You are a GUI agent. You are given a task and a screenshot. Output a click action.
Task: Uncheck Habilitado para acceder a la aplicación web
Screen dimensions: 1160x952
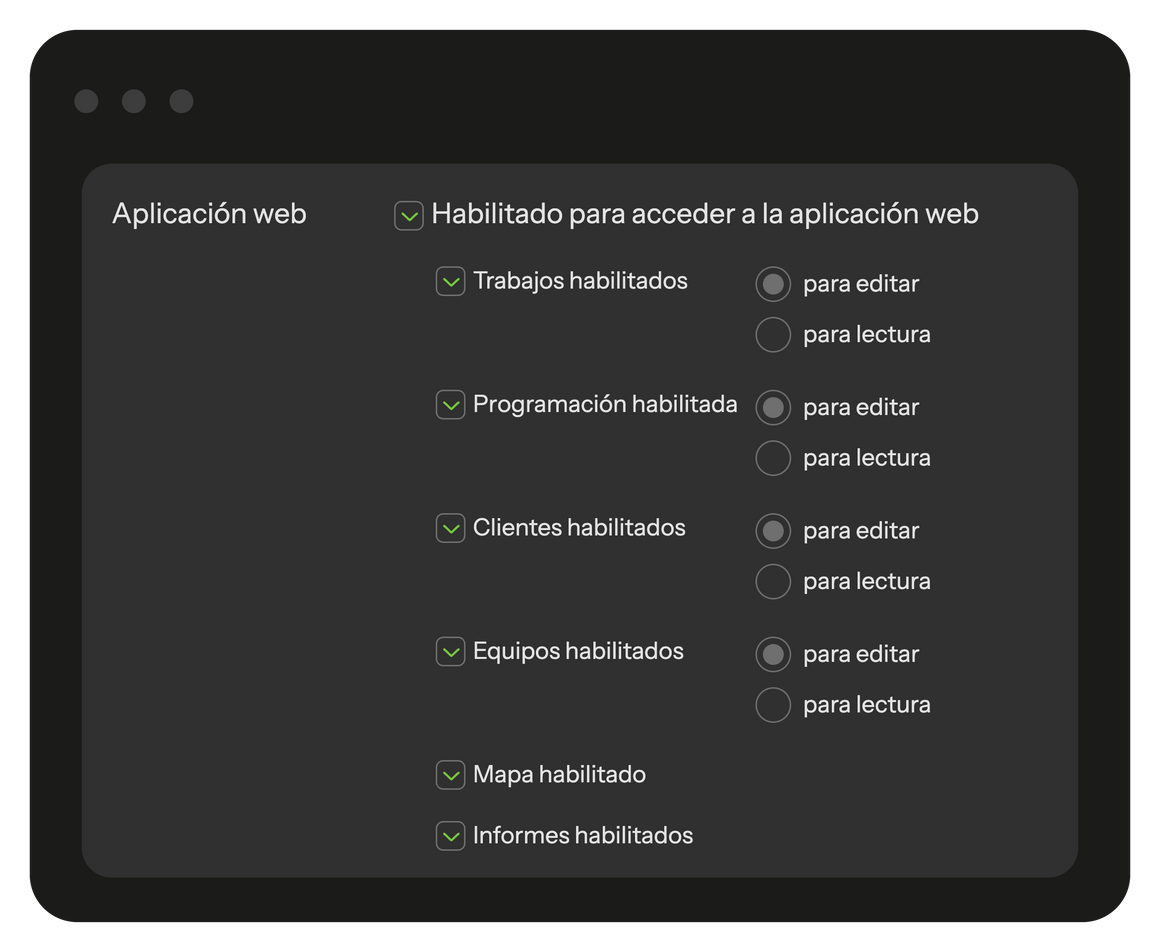[409, 216]
